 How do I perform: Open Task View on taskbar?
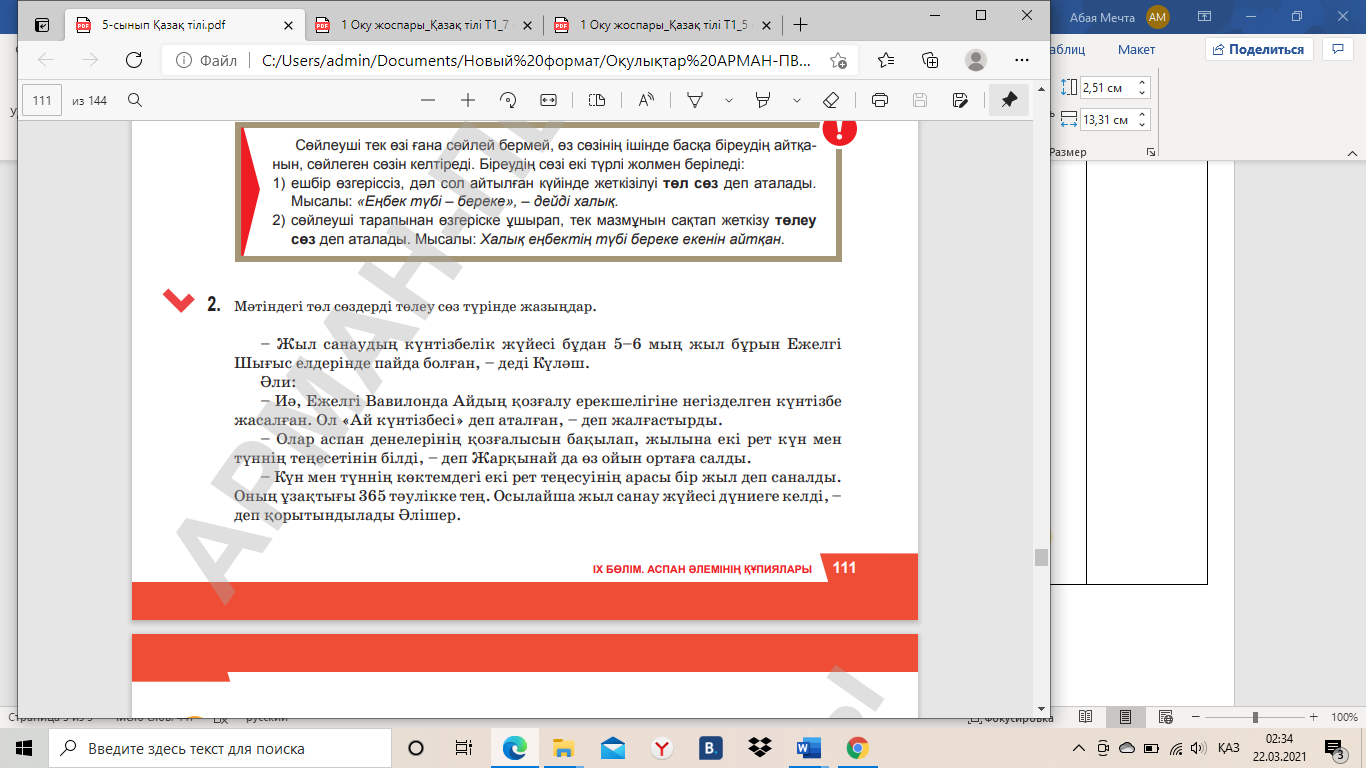tap(463, 748)
